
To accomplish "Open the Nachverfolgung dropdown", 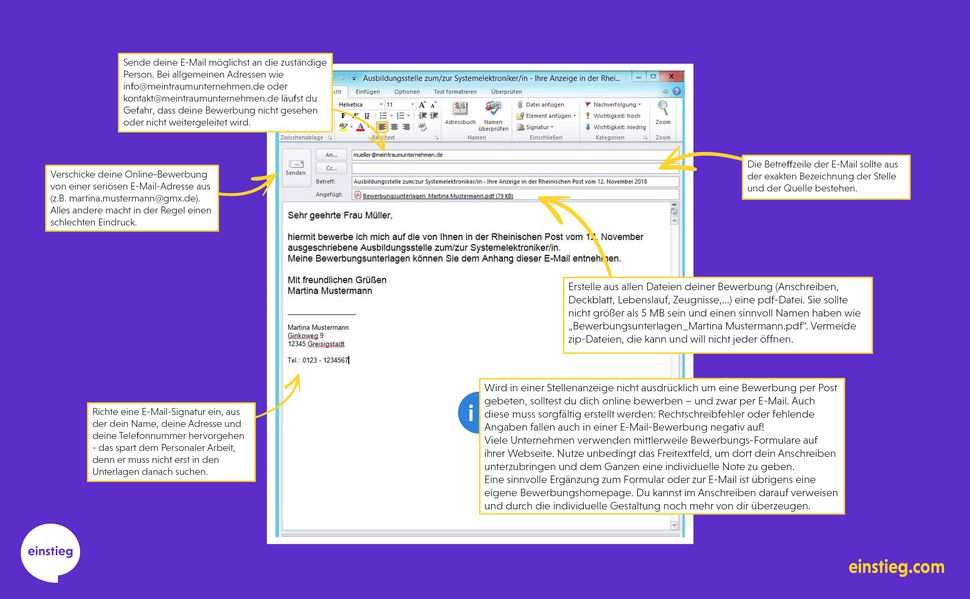I will [612, 104].
